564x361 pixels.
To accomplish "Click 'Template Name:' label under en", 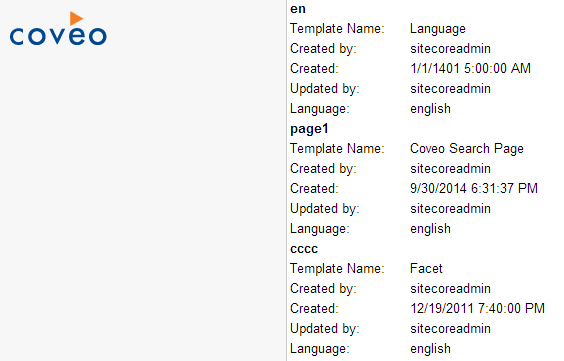I will 337,28.
